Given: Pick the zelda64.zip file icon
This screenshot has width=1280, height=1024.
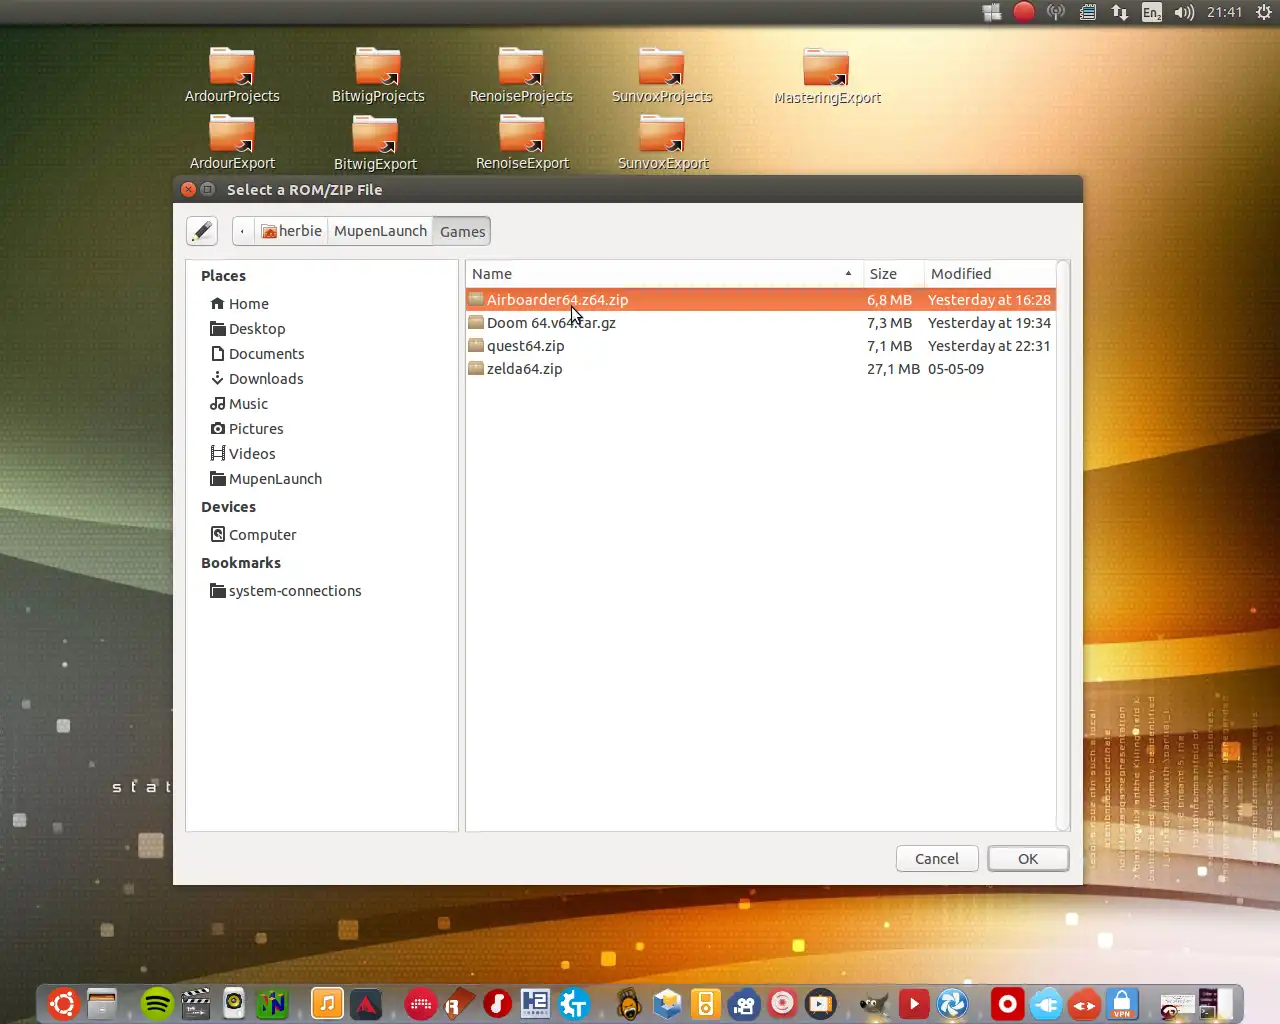Looking at the screenshot, I should (477, 369).
